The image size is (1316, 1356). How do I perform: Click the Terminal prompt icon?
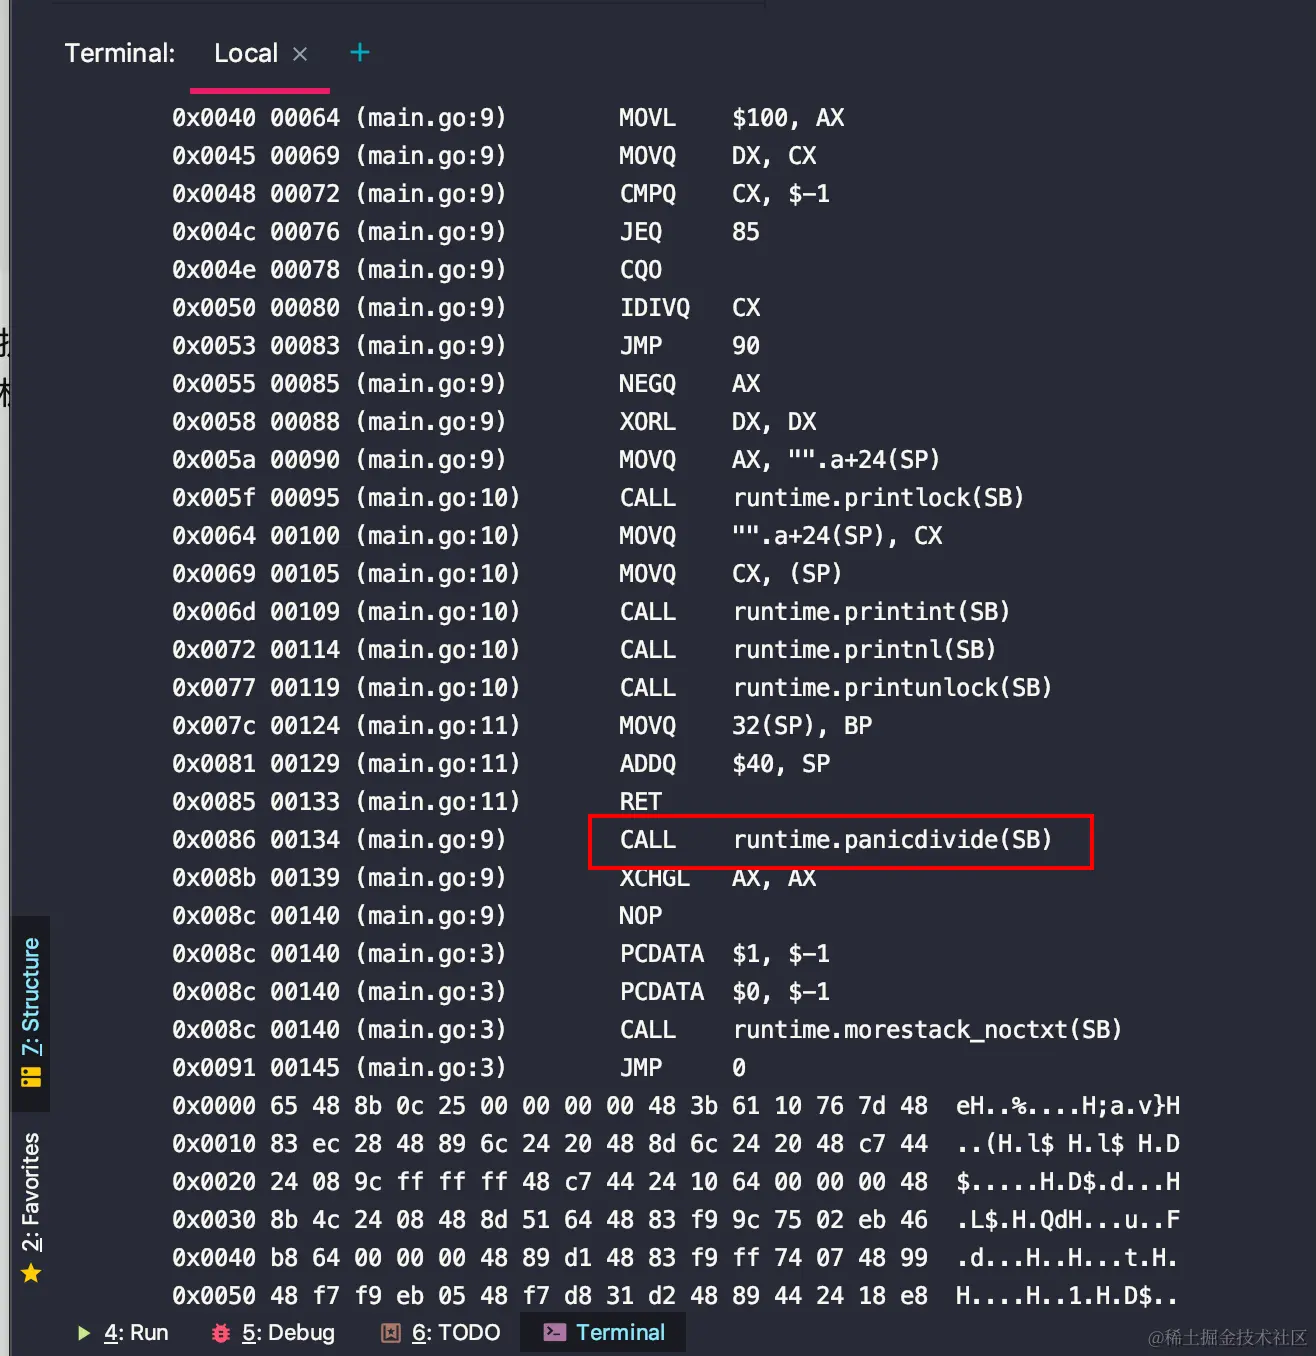pyautogui.click(x=555, y=1332)
